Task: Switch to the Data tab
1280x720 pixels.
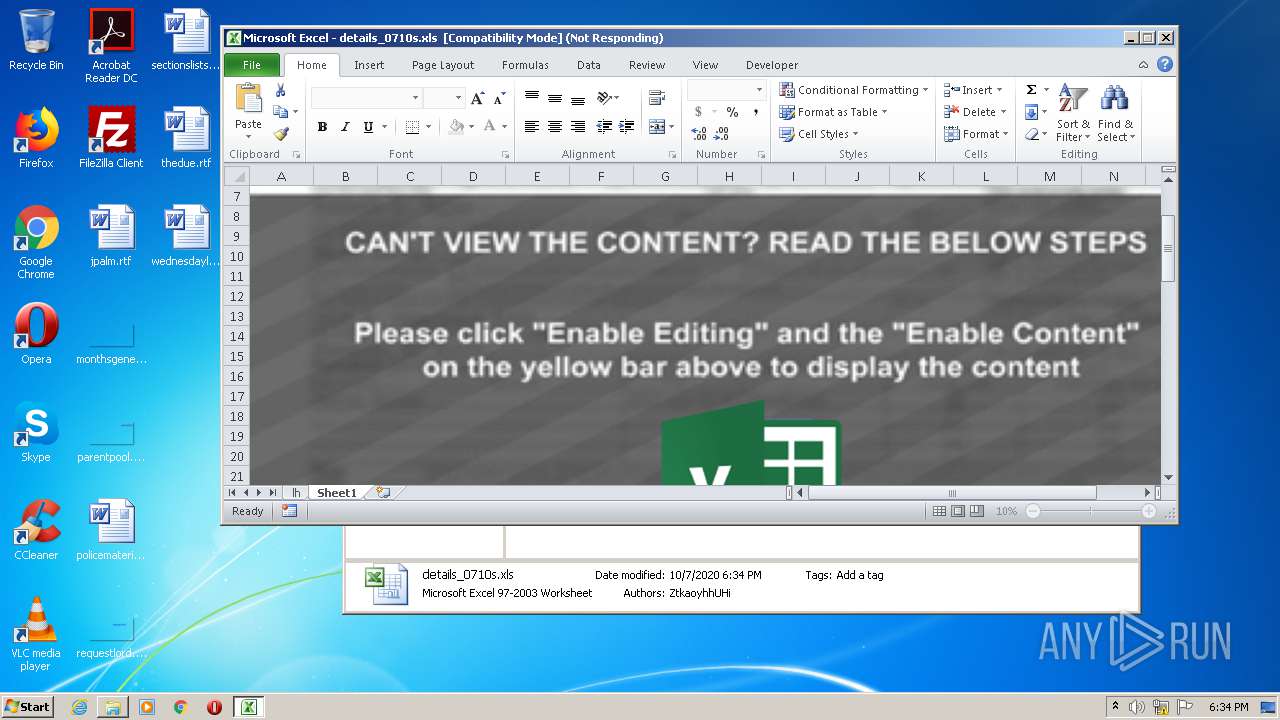Action: click(x=589, y=65)
